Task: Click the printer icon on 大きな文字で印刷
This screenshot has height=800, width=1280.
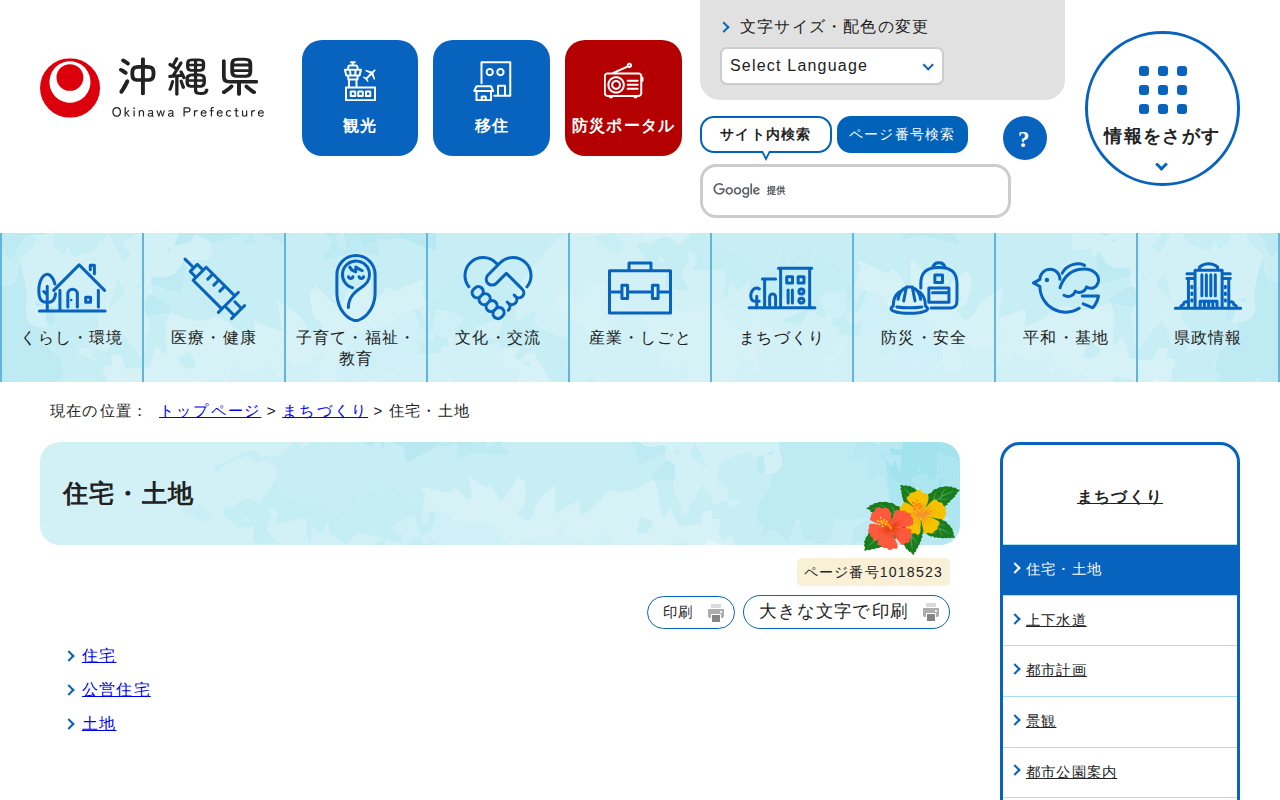Action: click(x=931, y=613)
